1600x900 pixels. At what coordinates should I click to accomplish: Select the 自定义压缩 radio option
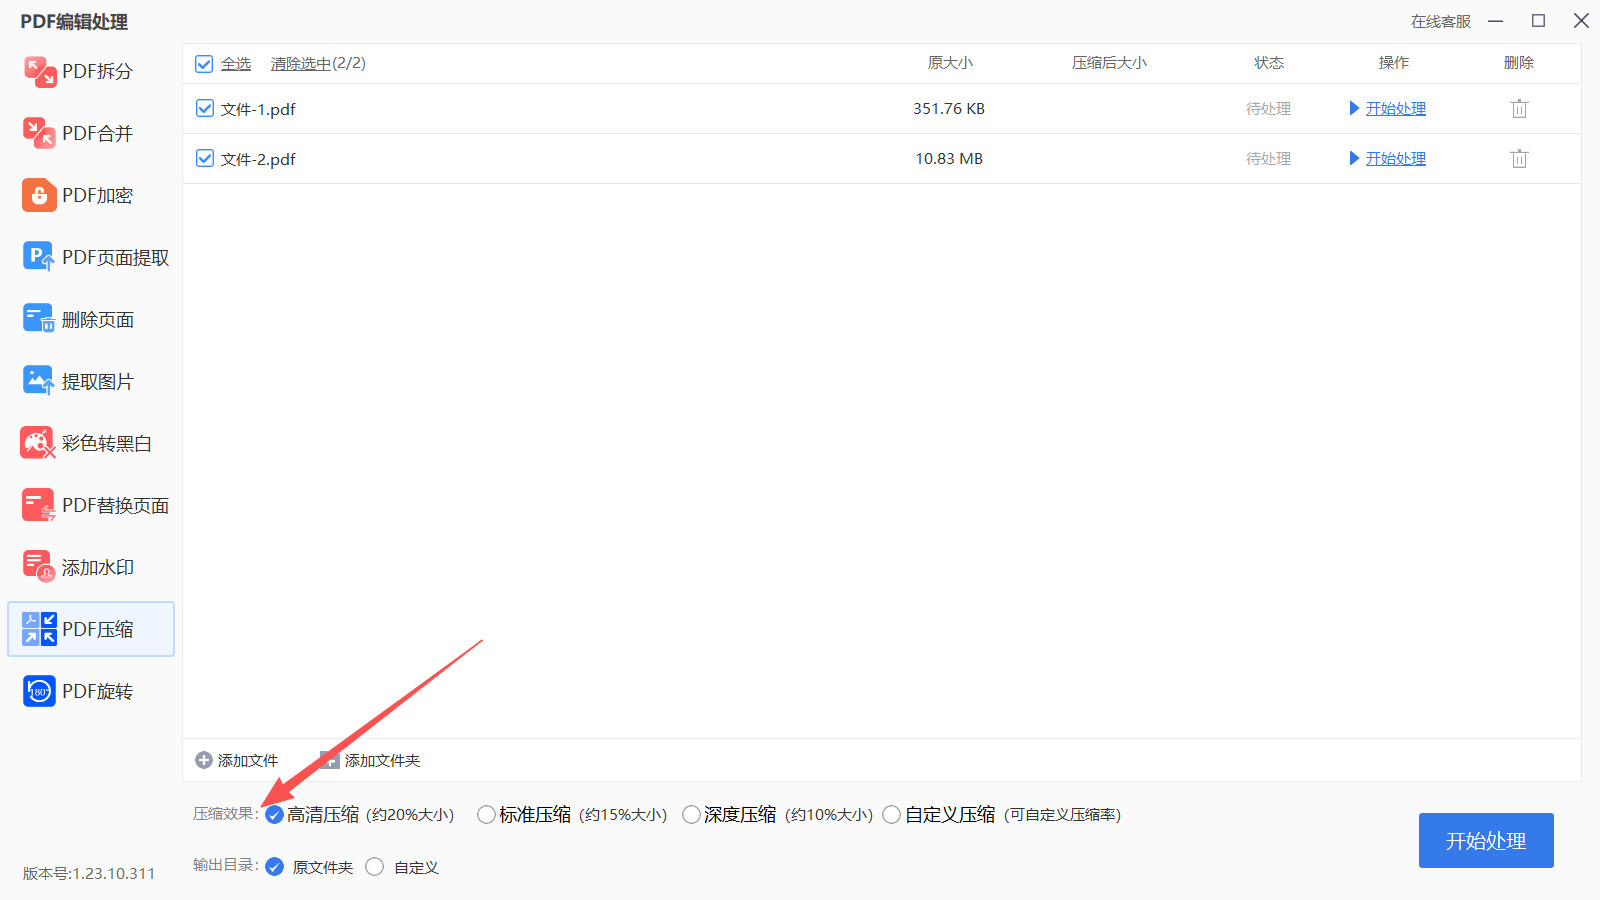pos(892,815)
